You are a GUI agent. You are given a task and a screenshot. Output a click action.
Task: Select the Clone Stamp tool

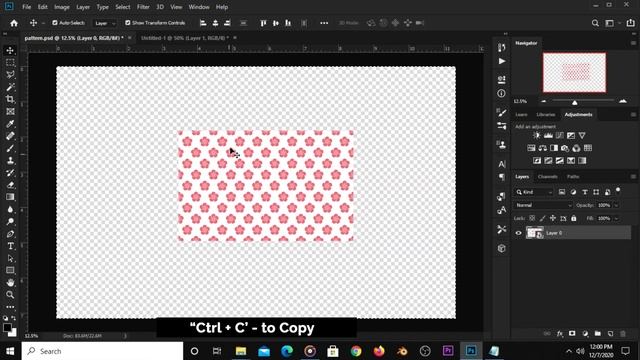pyautogui.click(x=10, y=160)
